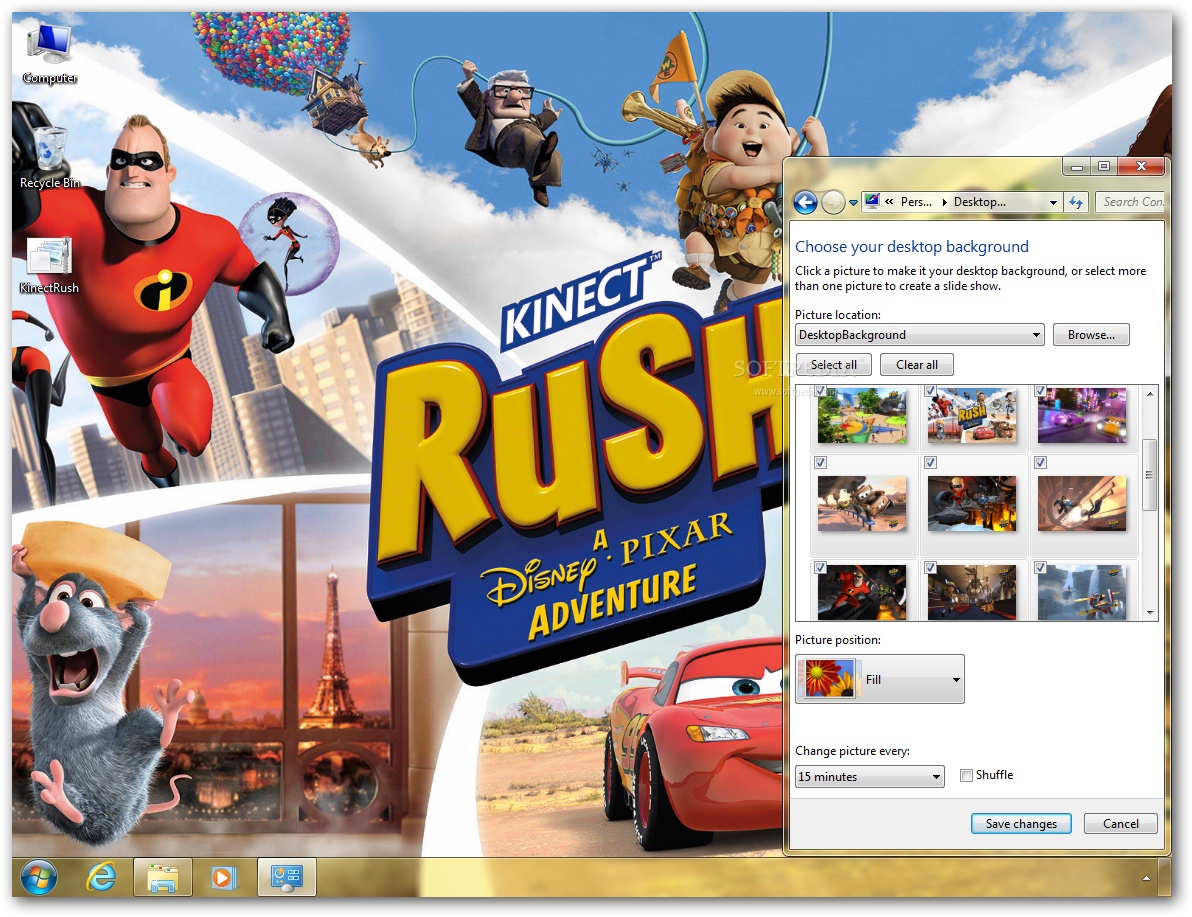The height and width of the screenshot is (917, 1192).
Task: Select the Mater tow truck wallpaper thumbnail
Action: pos(862,503)
